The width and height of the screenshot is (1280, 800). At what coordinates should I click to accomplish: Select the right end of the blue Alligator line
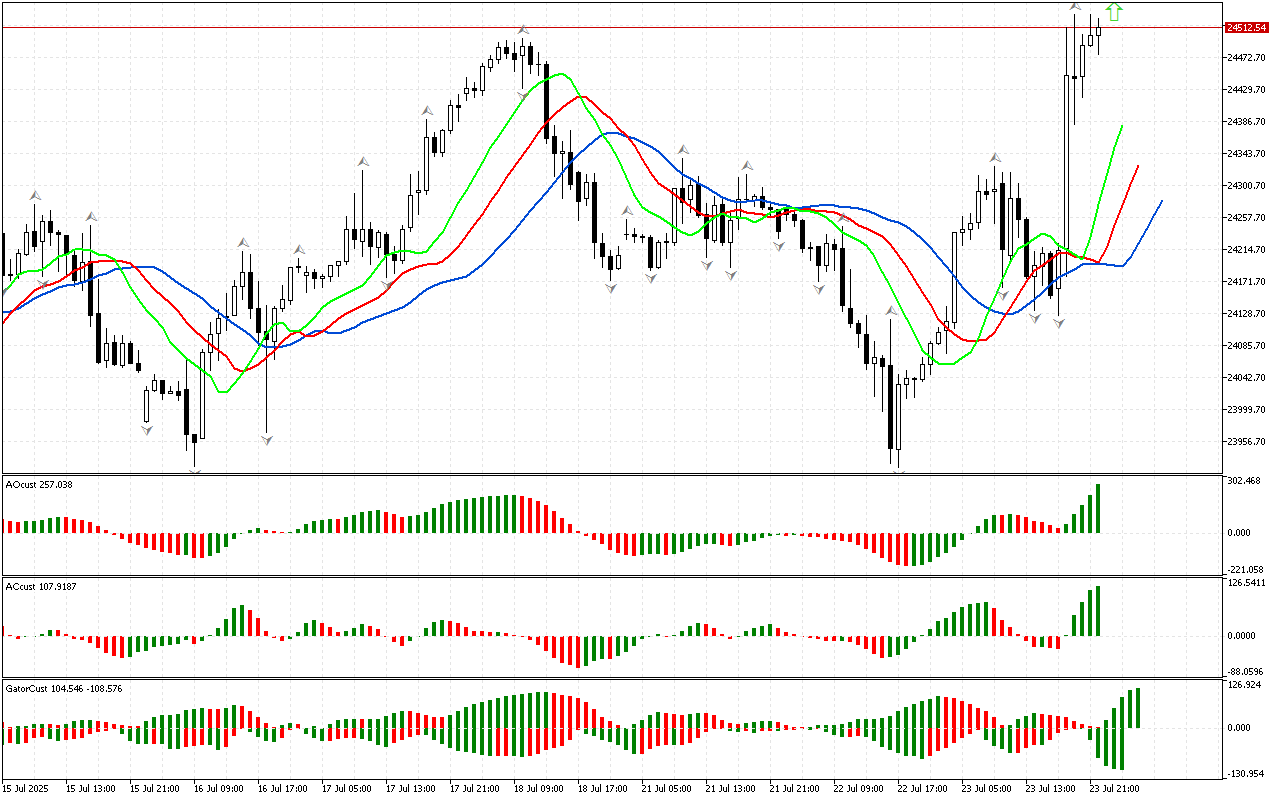coord(1161,201)
